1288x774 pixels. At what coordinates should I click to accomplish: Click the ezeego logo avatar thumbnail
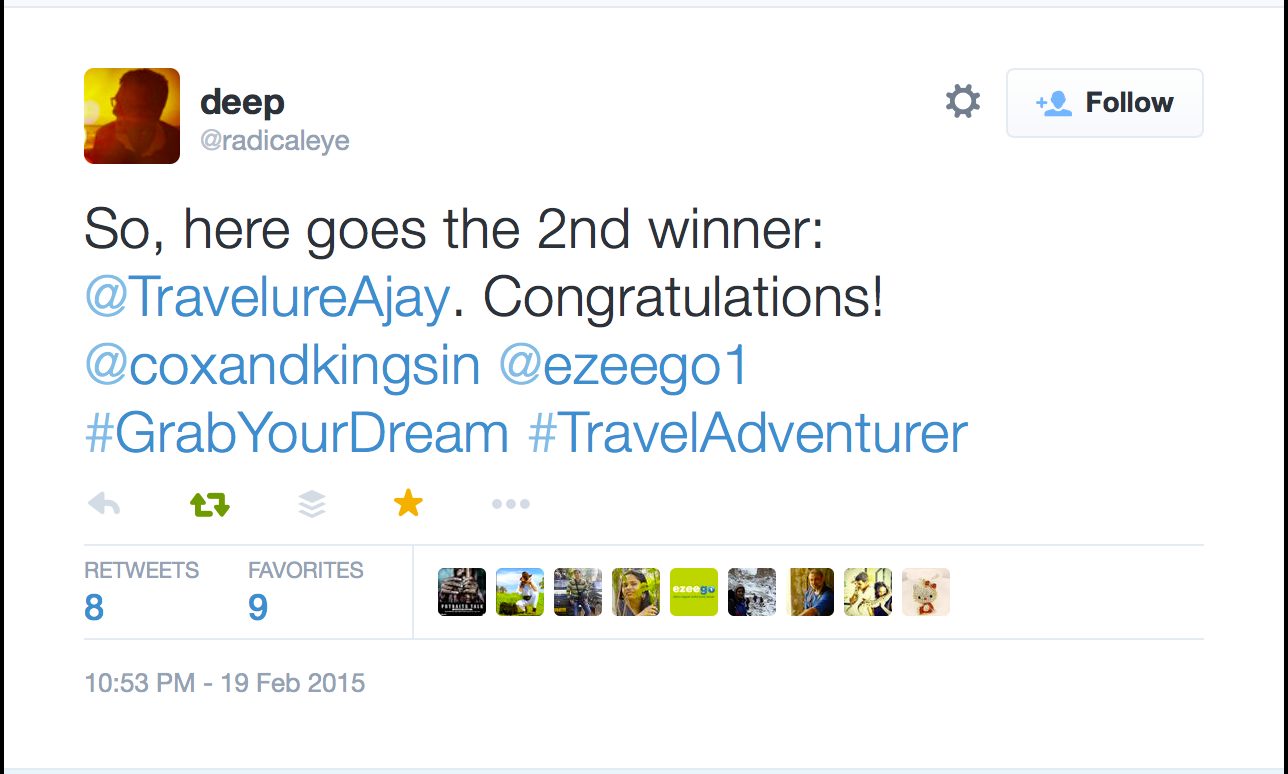coord(693,591)
